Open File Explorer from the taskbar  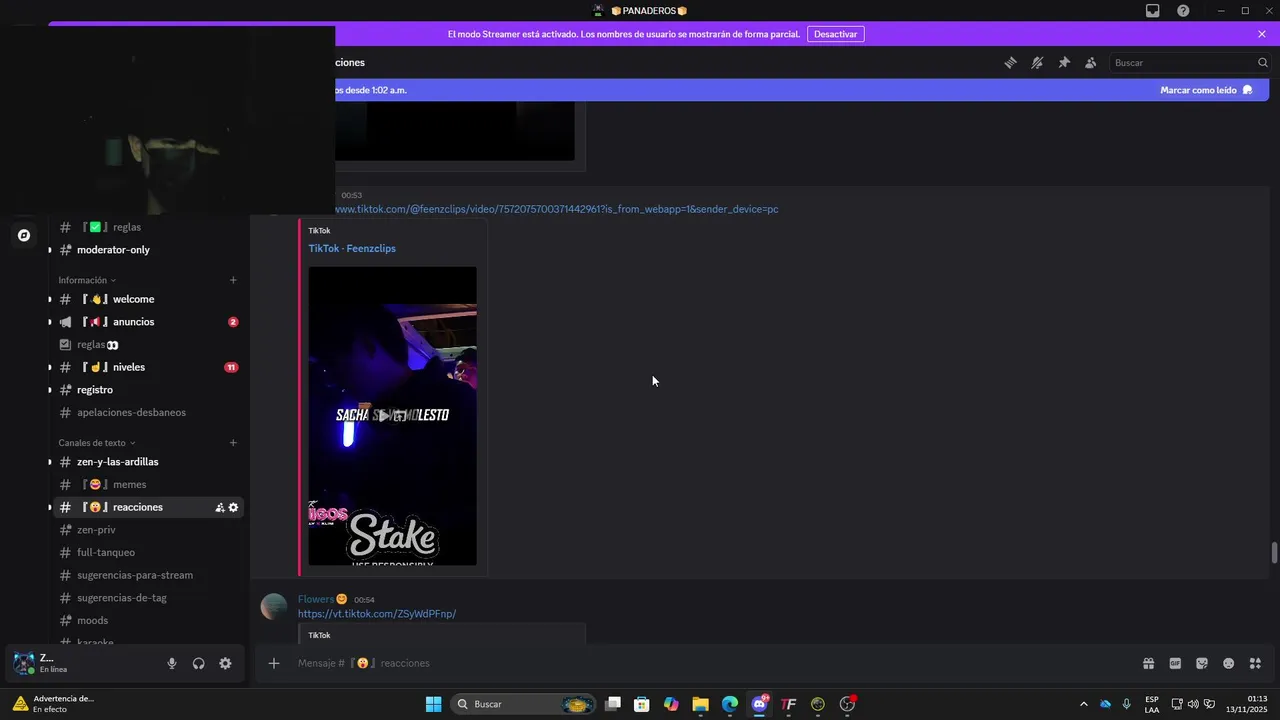[x=700, y=704]
